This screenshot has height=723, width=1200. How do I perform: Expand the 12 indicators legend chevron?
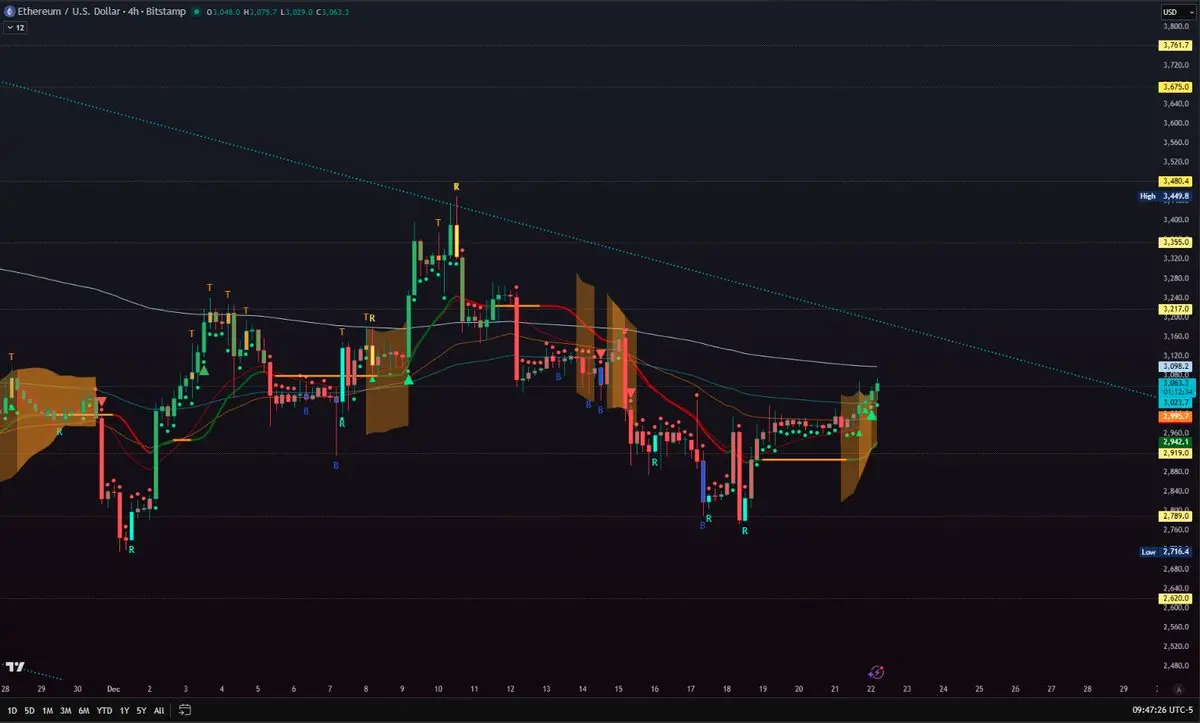point(16,28)
